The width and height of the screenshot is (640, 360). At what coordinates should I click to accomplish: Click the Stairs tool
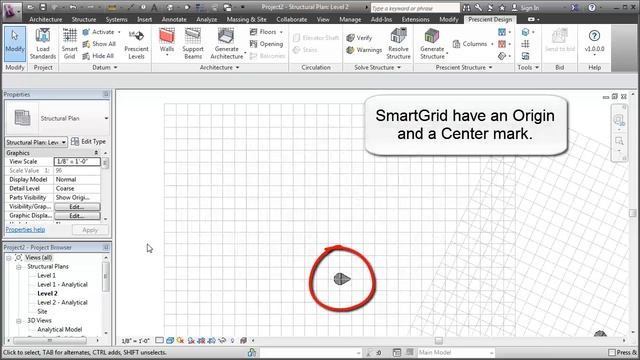pyautogui.click(x=305, y=50)
